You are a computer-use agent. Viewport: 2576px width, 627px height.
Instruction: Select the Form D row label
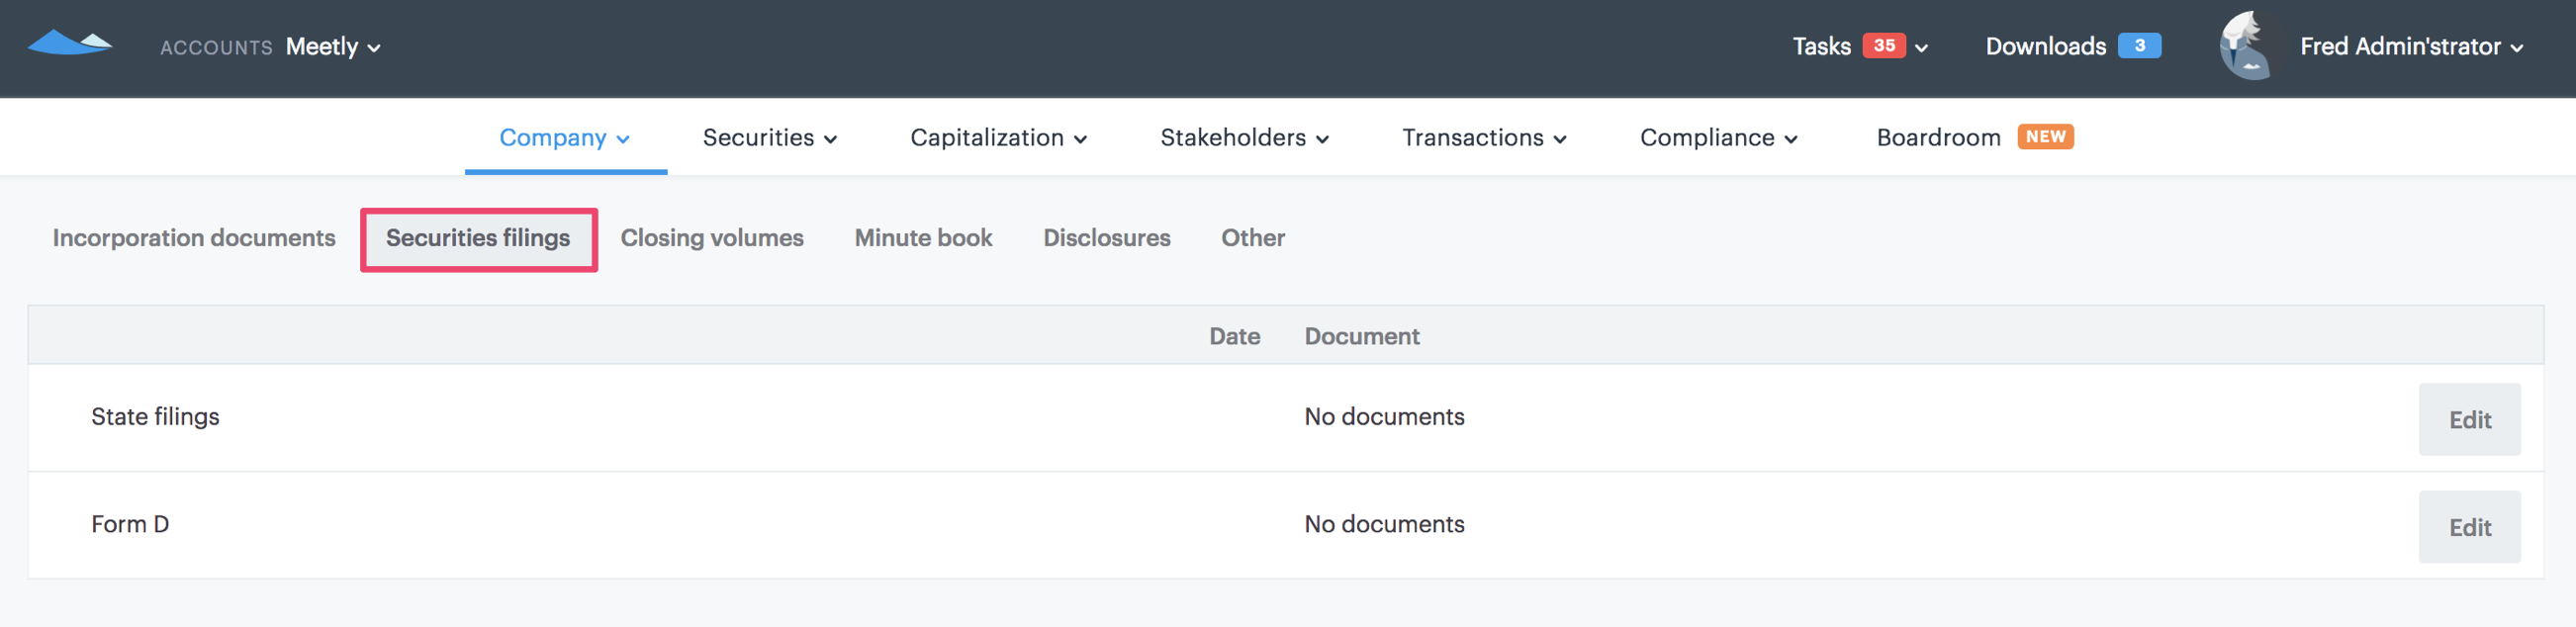[x=130, y=524]
